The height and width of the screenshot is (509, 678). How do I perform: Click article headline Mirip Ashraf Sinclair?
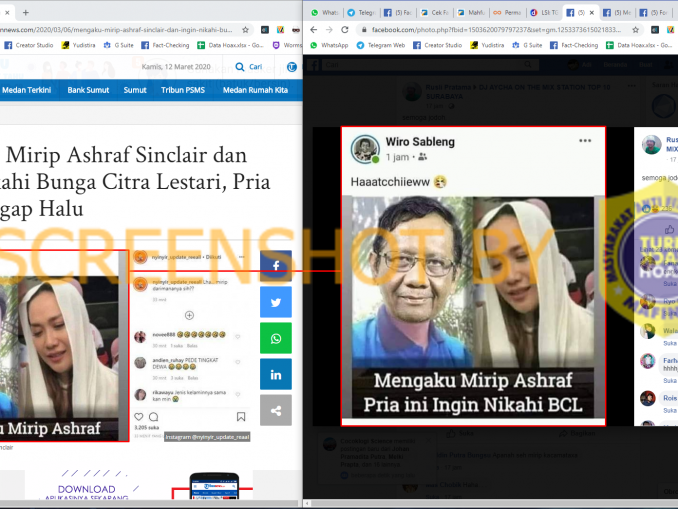tap(135, 182)
